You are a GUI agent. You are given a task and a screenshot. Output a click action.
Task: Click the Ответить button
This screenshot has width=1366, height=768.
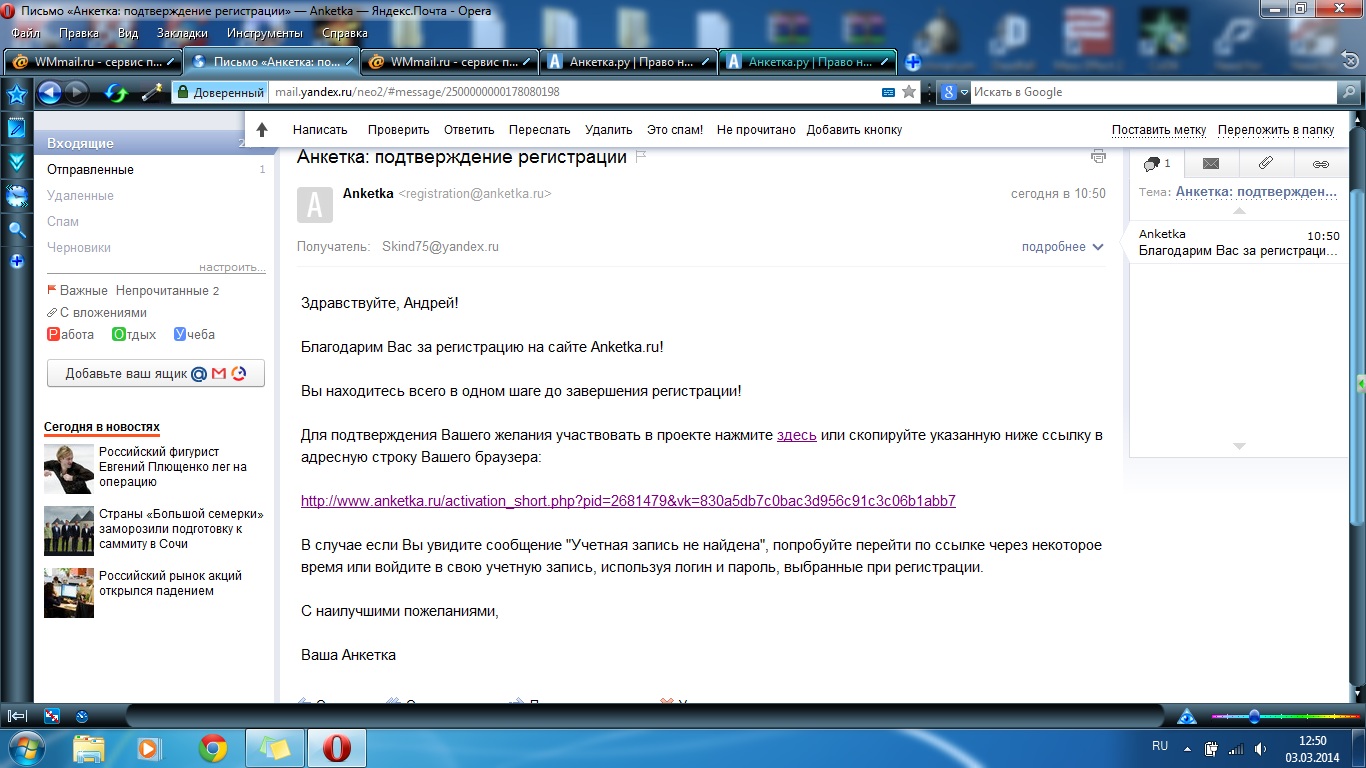pyautogui.click(x=469, y=130)
